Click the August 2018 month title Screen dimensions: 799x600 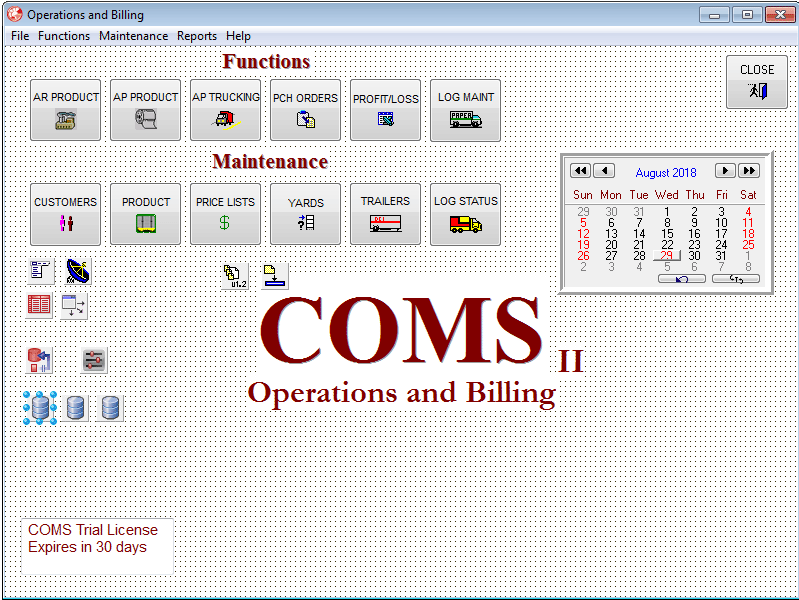click(x=665, y=173)
